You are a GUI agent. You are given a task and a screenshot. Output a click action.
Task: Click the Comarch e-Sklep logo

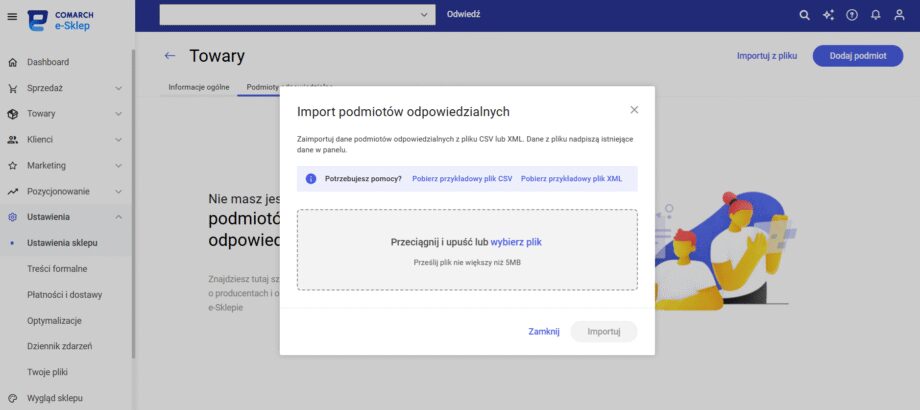(60, 21)
